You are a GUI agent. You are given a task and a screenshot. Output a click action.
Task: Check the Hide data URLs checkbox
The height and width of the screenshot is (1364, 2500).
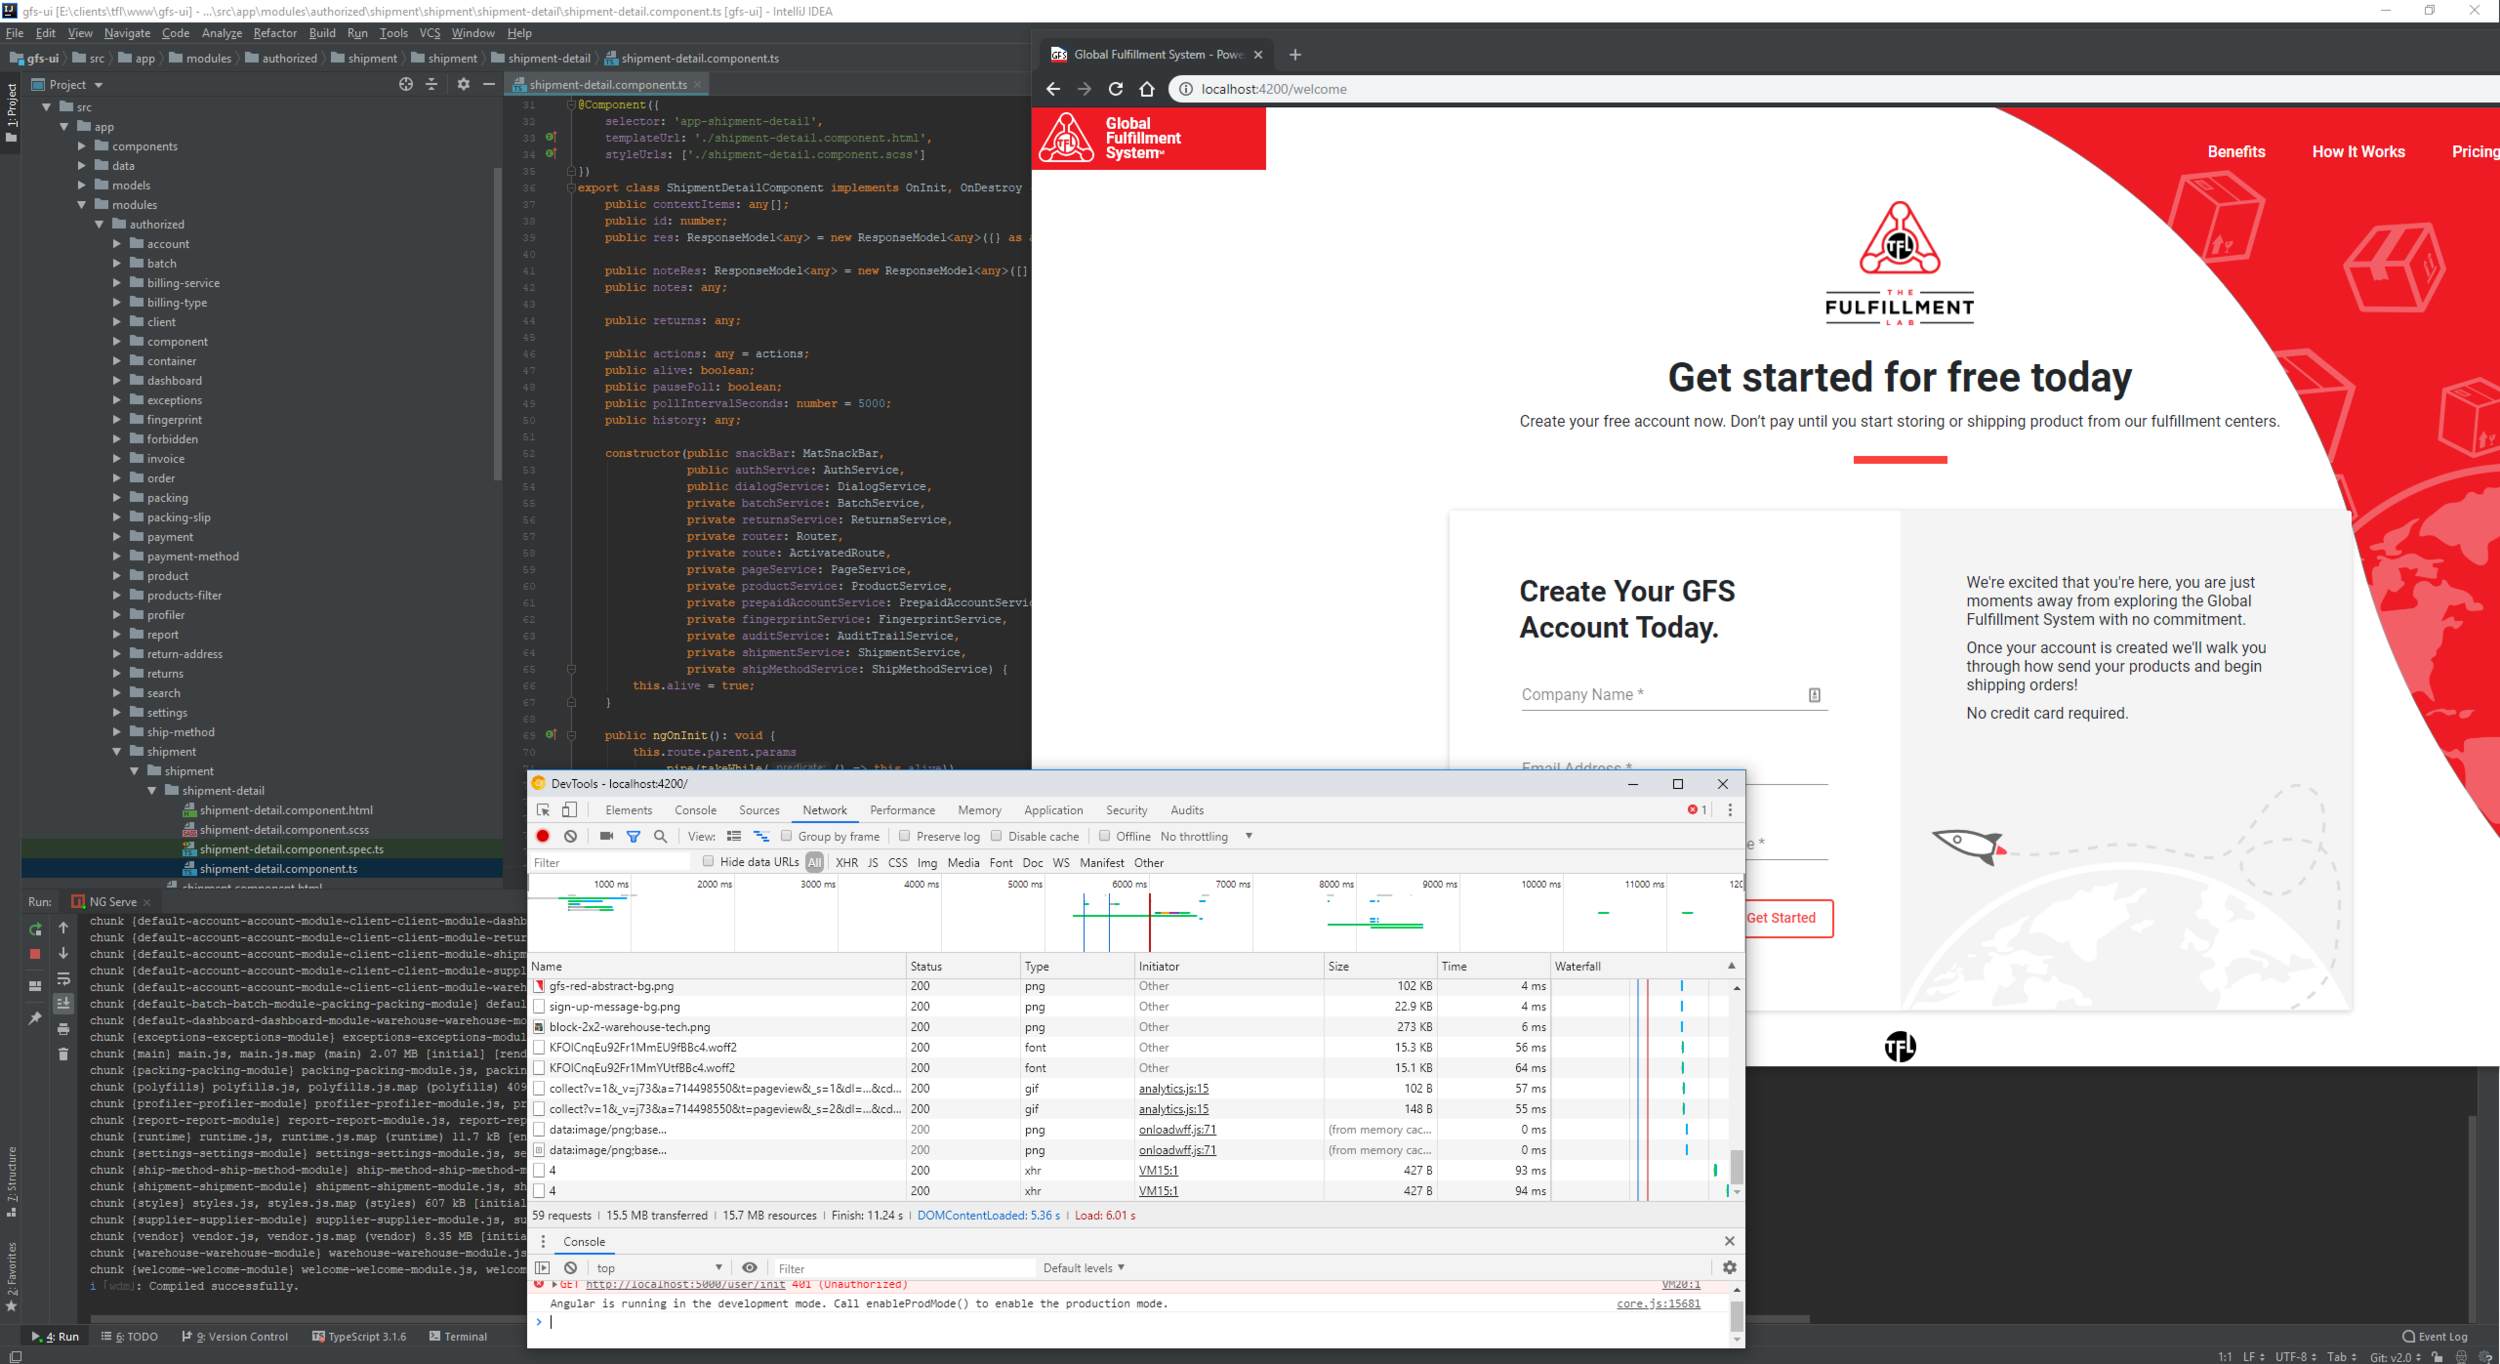point(708,862)
